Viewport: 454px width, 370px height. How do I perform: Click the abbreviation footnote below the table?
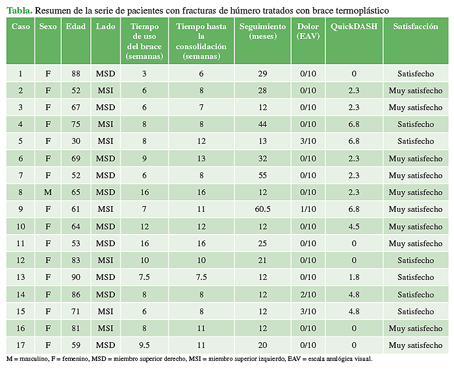point(189,359)
